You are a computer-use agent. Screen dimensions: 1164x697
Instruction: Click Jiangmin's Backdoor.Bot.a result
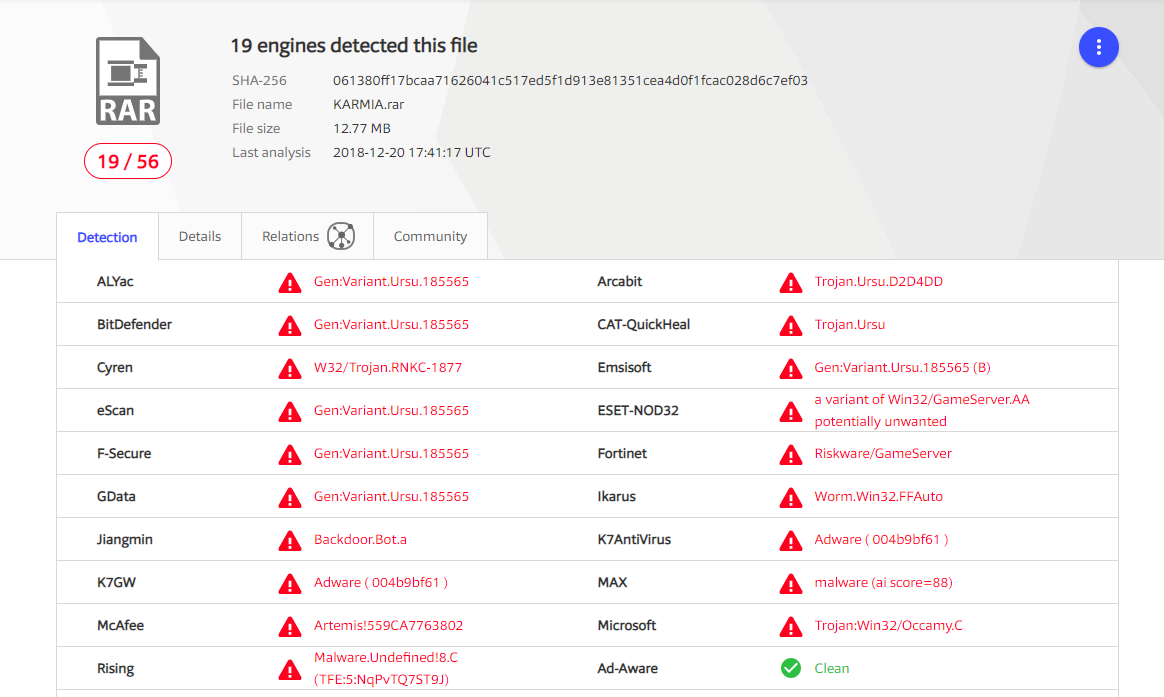360,540
